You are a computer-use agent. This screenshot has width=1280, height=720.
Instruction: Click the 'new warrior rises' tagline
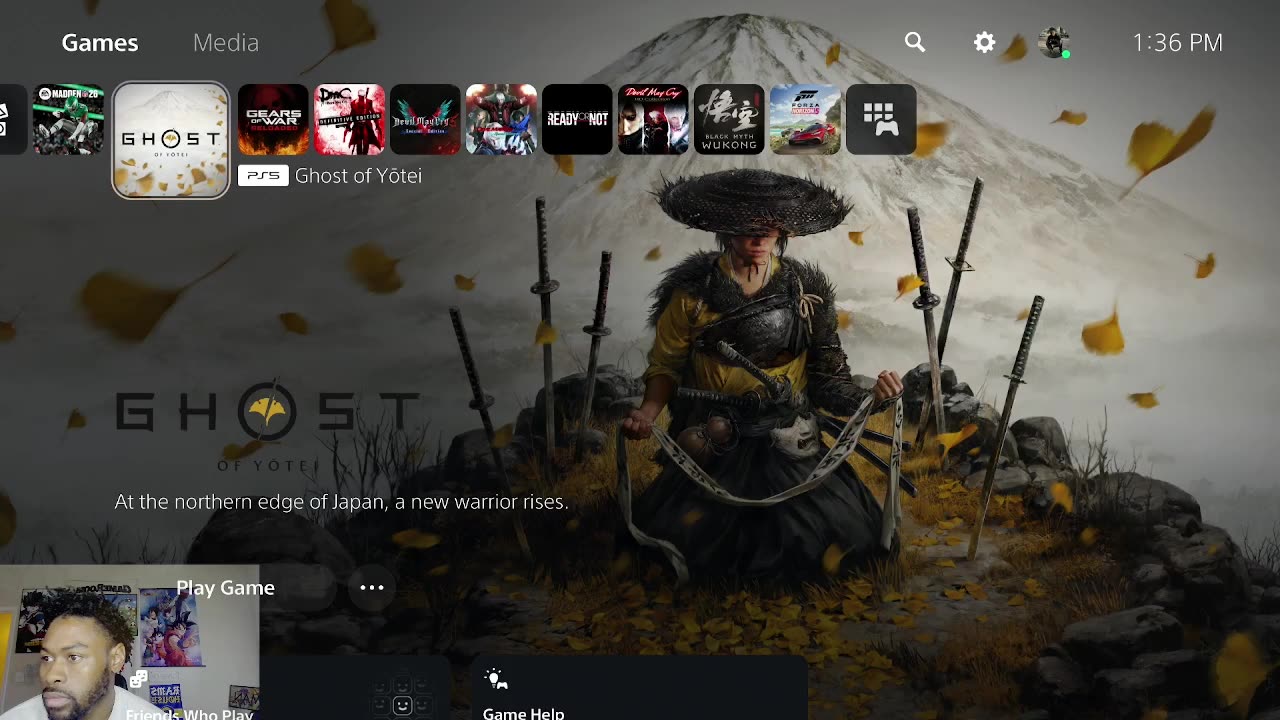point(341,502)
